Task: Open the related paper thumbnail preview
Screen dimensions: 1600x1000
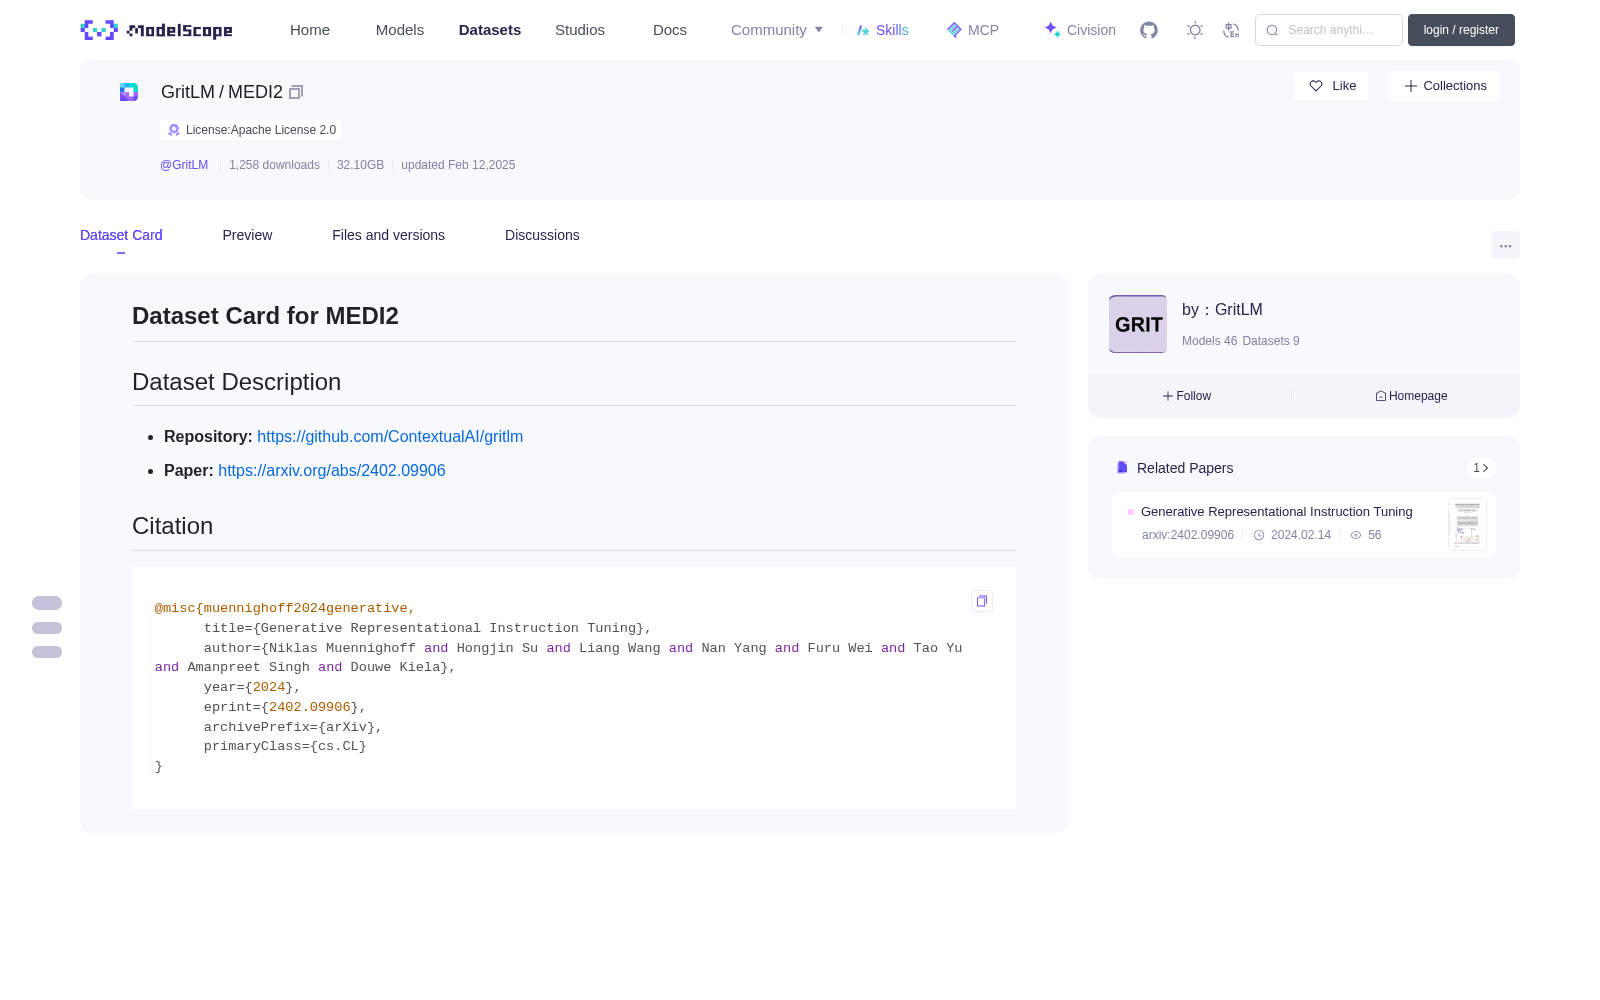Action: [1467, 524]
